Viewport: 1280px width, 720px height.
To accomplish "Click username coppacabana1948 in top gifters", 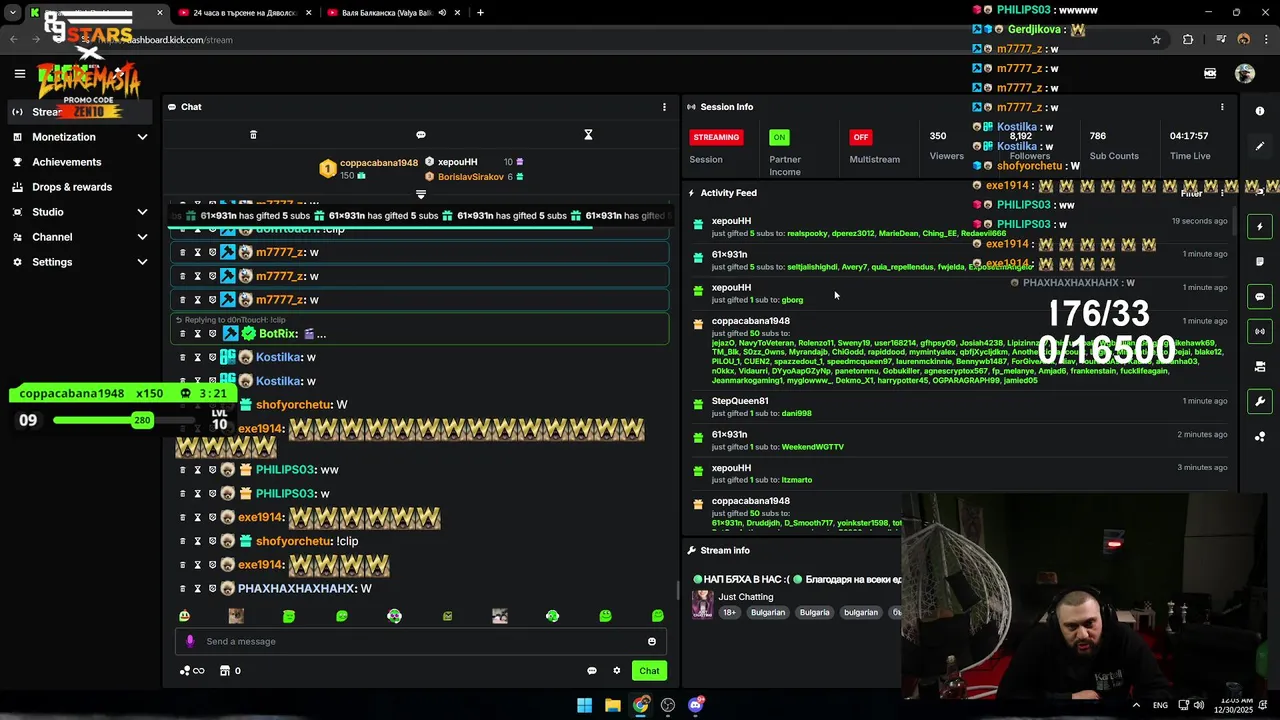I will click(379, 163).
